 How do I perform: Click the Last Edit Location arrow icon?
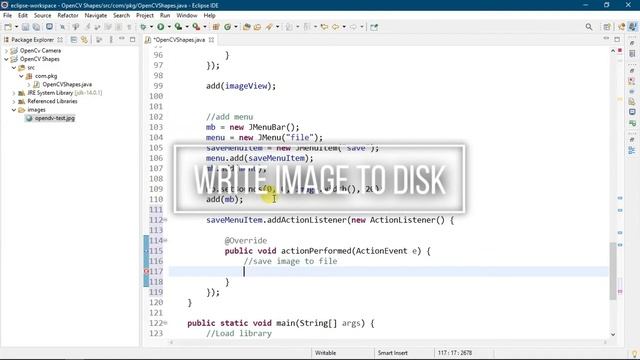(x=324, y=27)
